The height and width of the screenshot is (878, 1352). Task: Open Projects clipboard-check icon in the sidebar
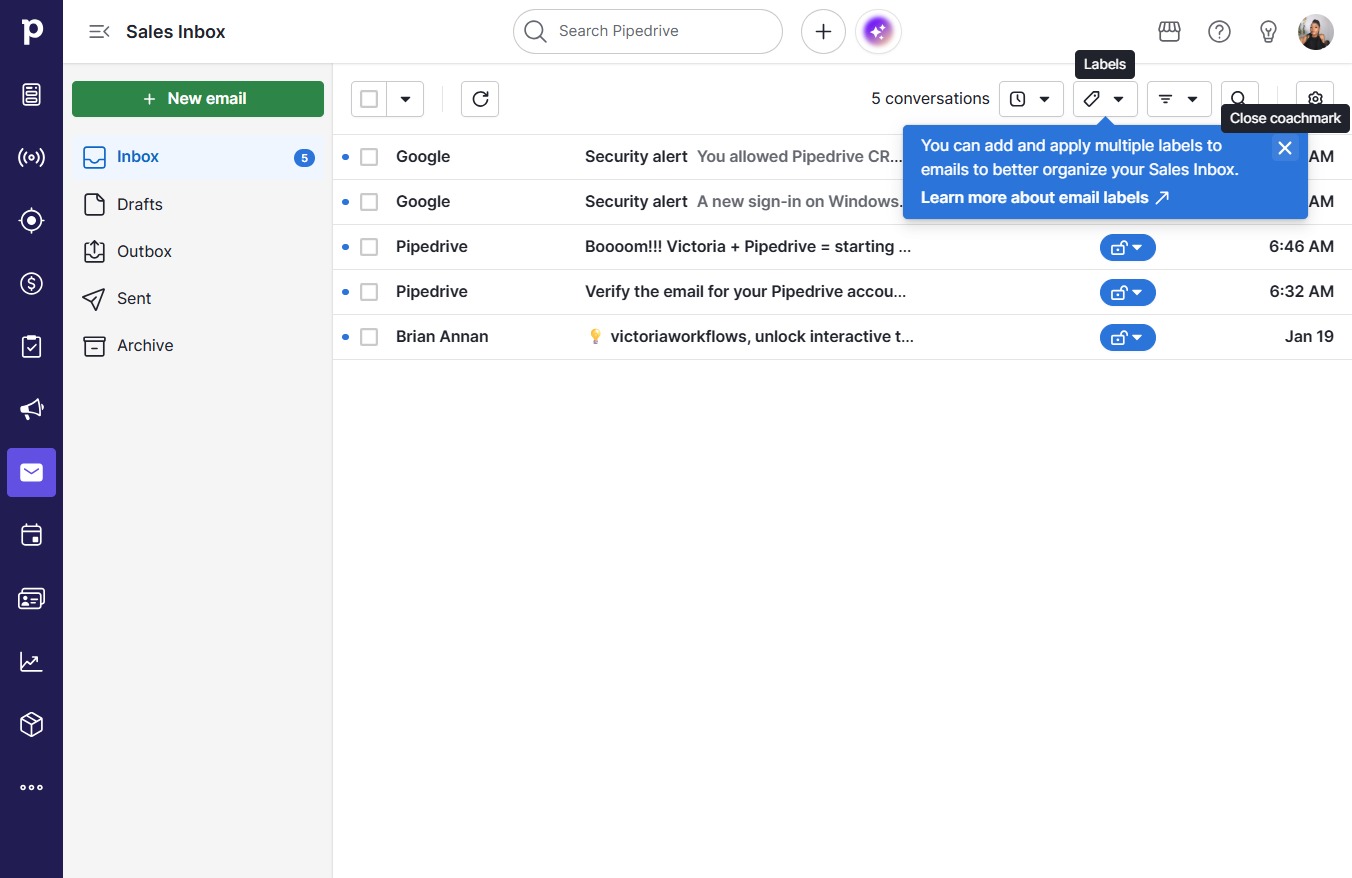pyautogui.click(x=31, y=347)
